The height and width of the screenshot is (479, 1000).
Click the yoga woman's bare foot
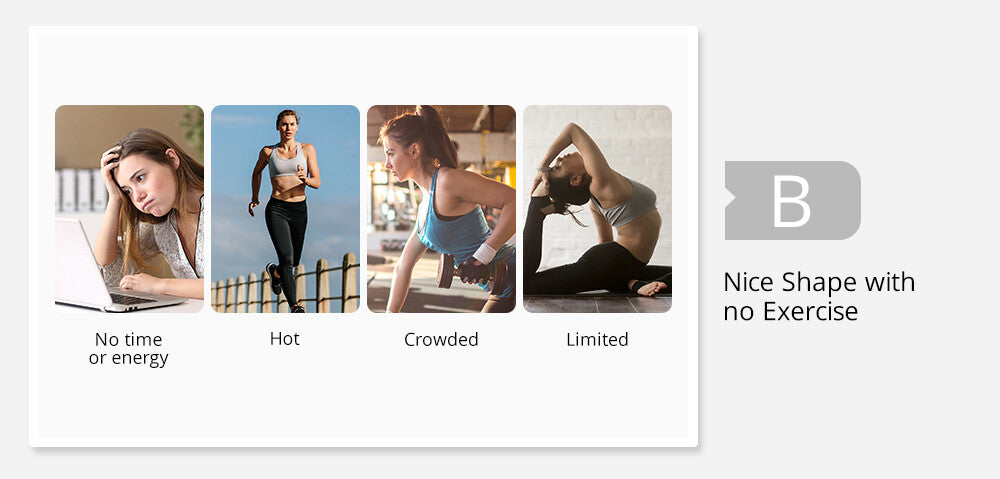(652, 288)
